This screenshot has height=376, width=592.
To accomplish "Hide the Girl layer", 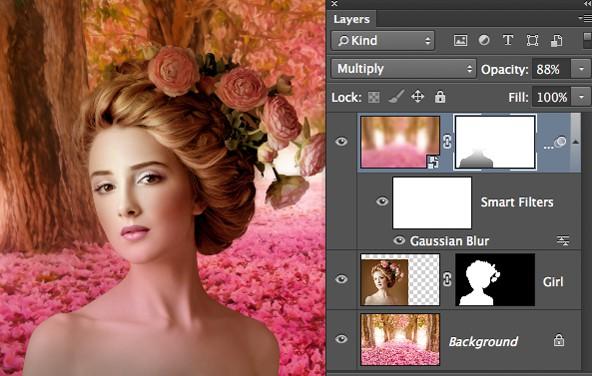I will [x=341, y=279].
